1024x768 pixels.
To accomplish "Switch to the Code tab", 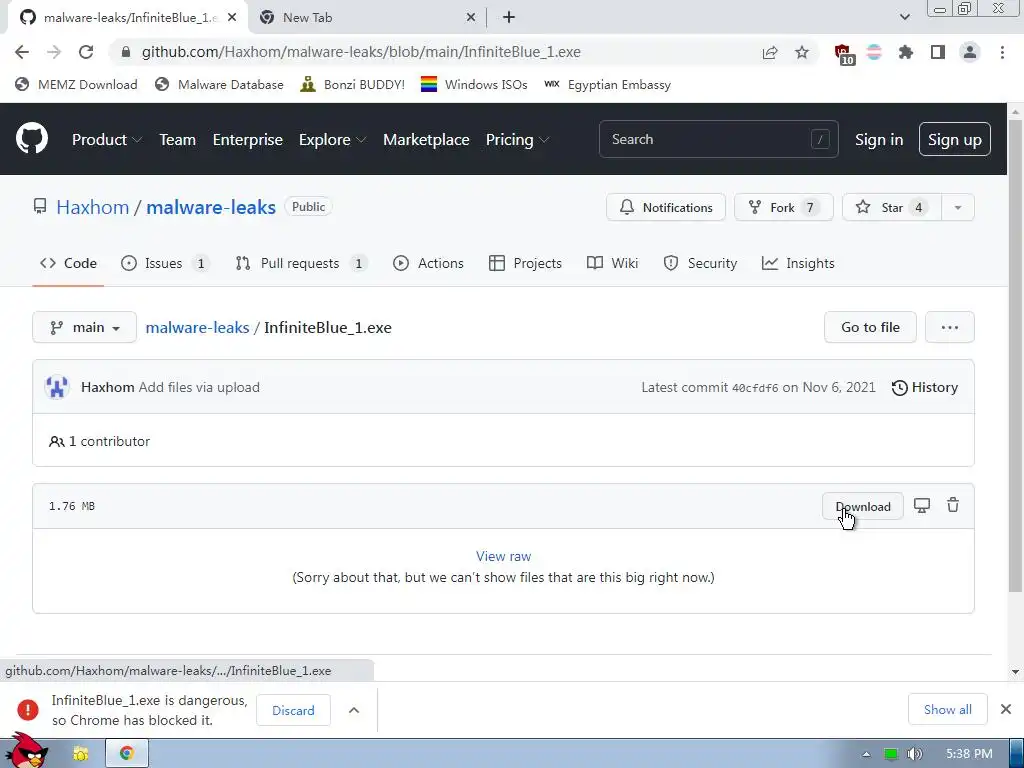I will point(68,263).
